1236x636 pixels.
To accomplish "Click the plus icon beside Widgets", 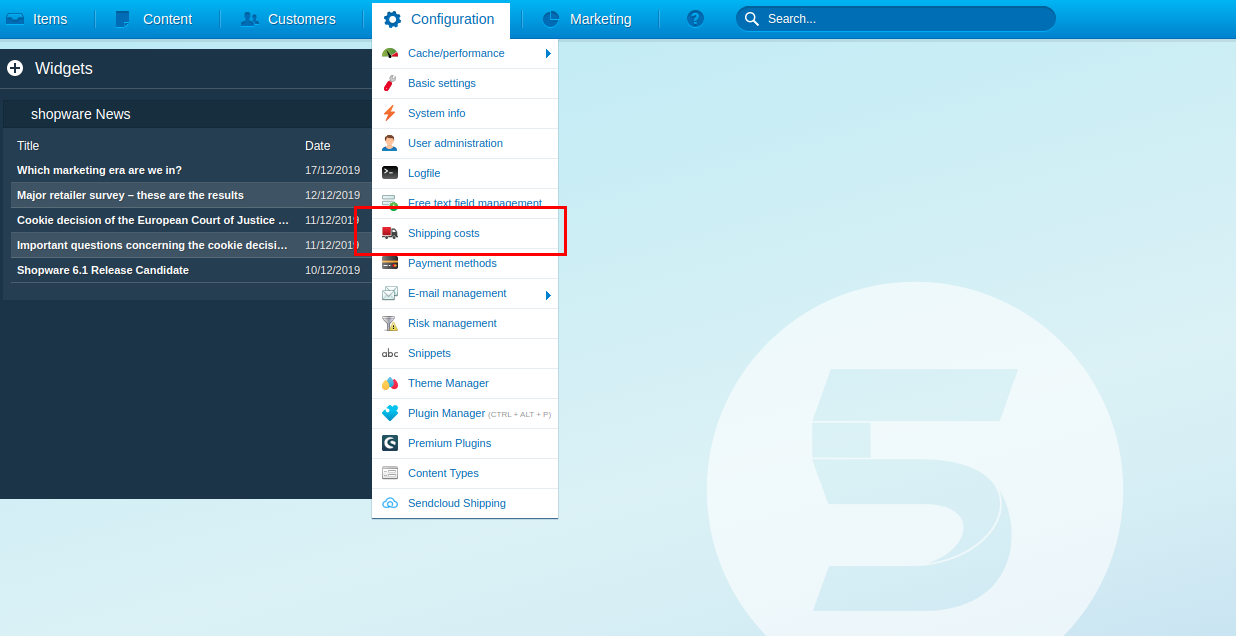I will tap(15, 68).
